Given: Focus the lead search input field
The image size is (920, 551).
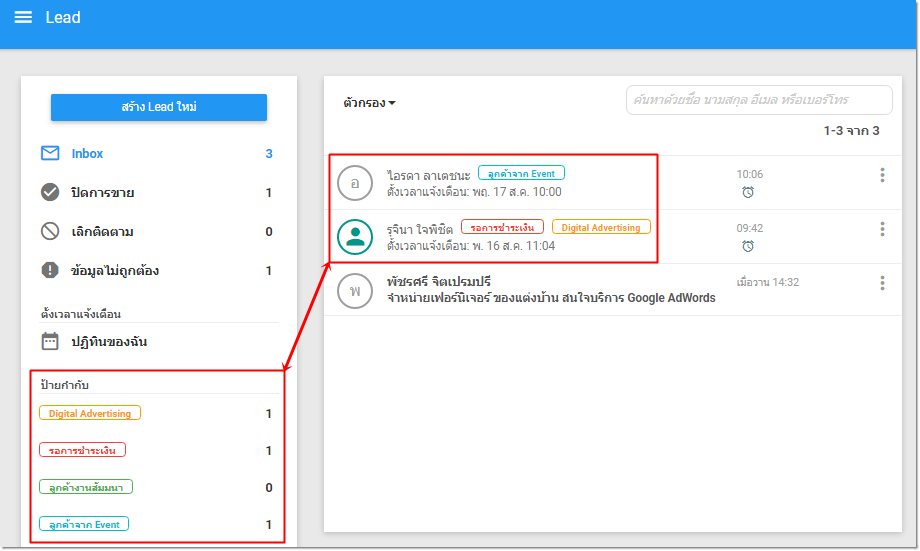Looking at the screenshot, I should point(759,100).
